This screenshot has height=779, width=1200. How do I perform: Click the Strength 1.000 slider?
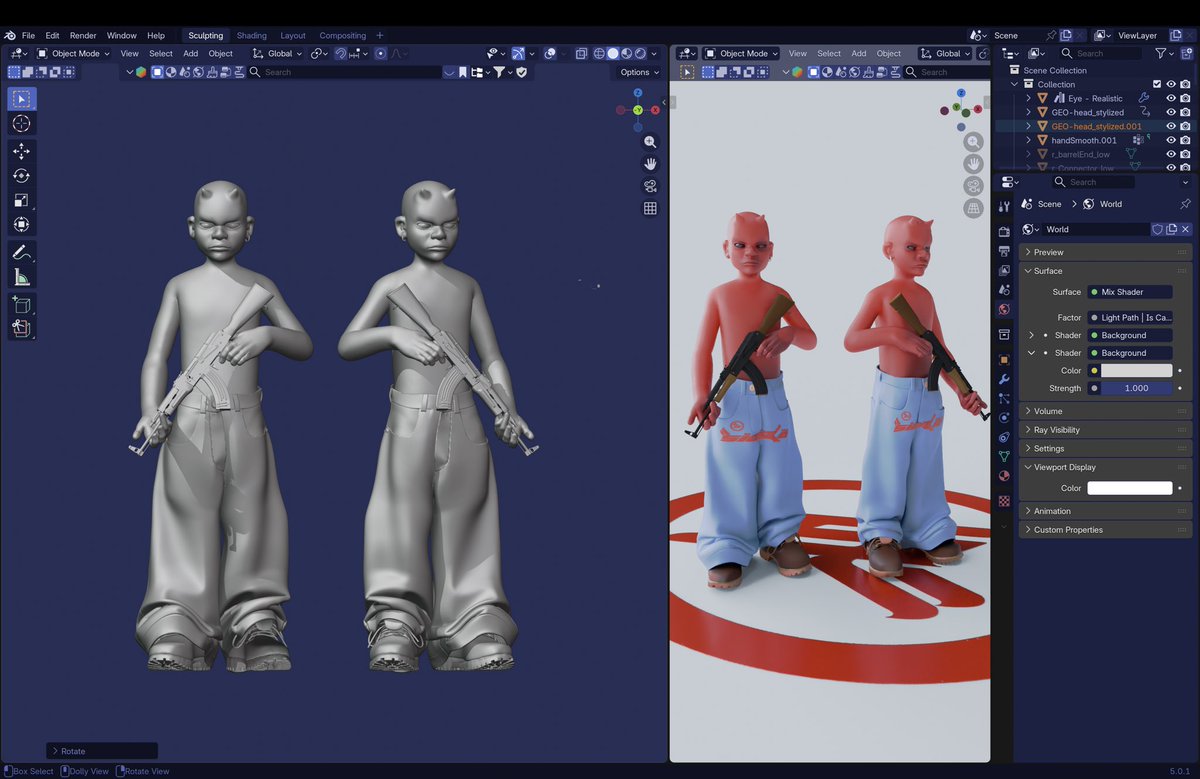[1137, 388]
